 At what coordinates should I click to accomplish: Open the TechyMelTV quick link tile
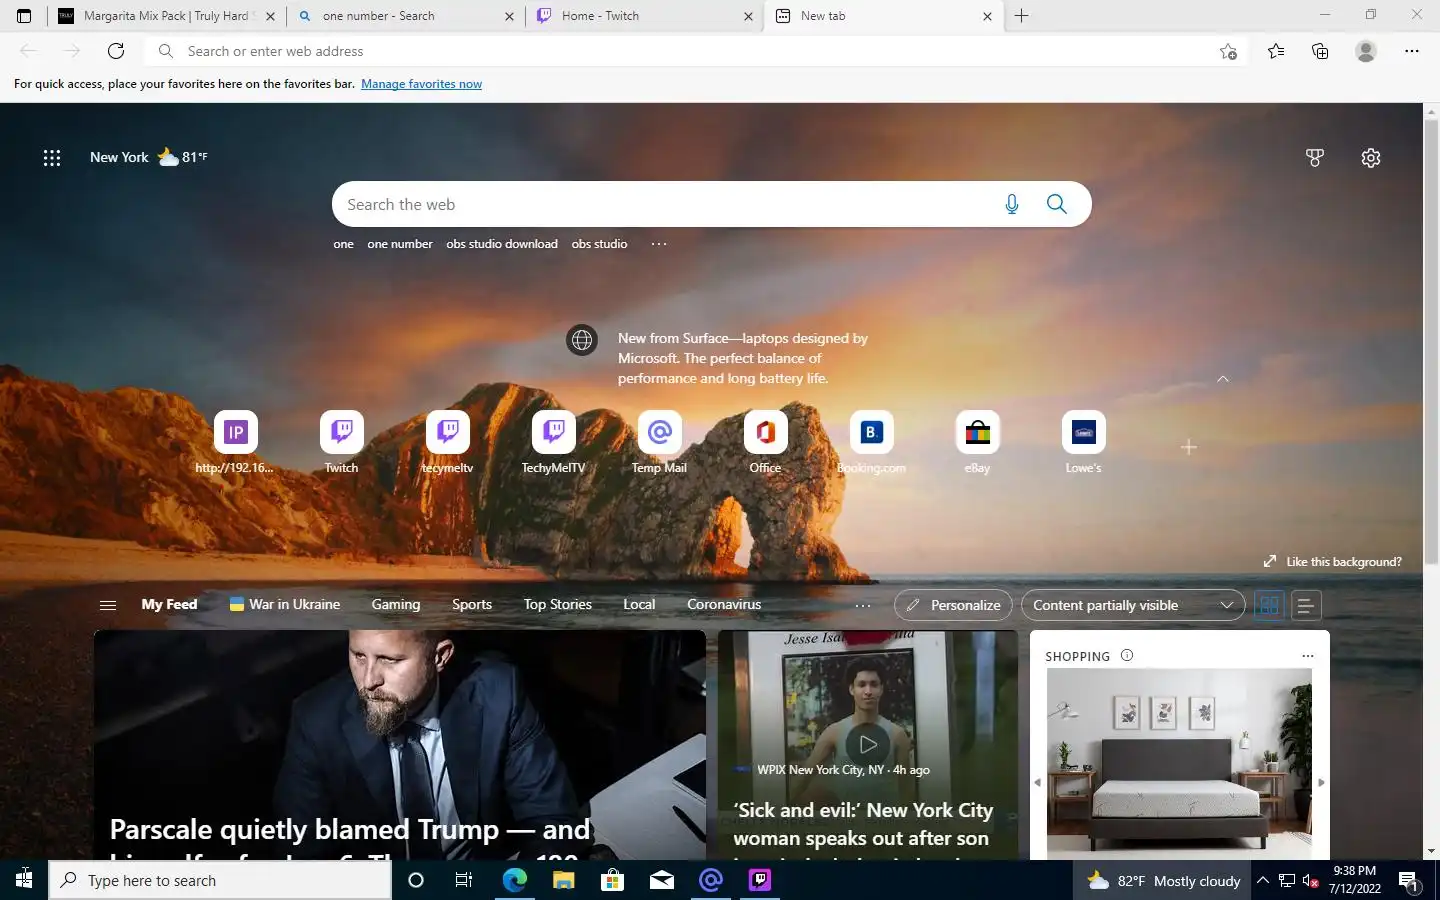(x=553, y=442)
